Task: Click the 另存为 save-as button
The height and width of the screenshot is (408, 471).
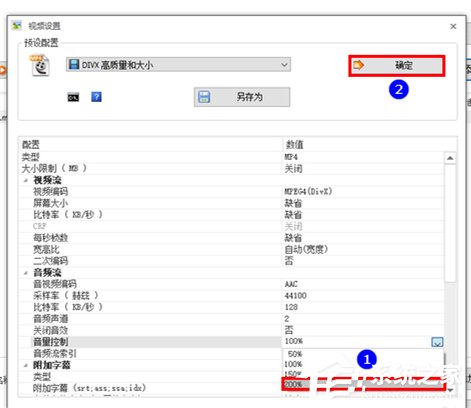Action: point(242,97)
